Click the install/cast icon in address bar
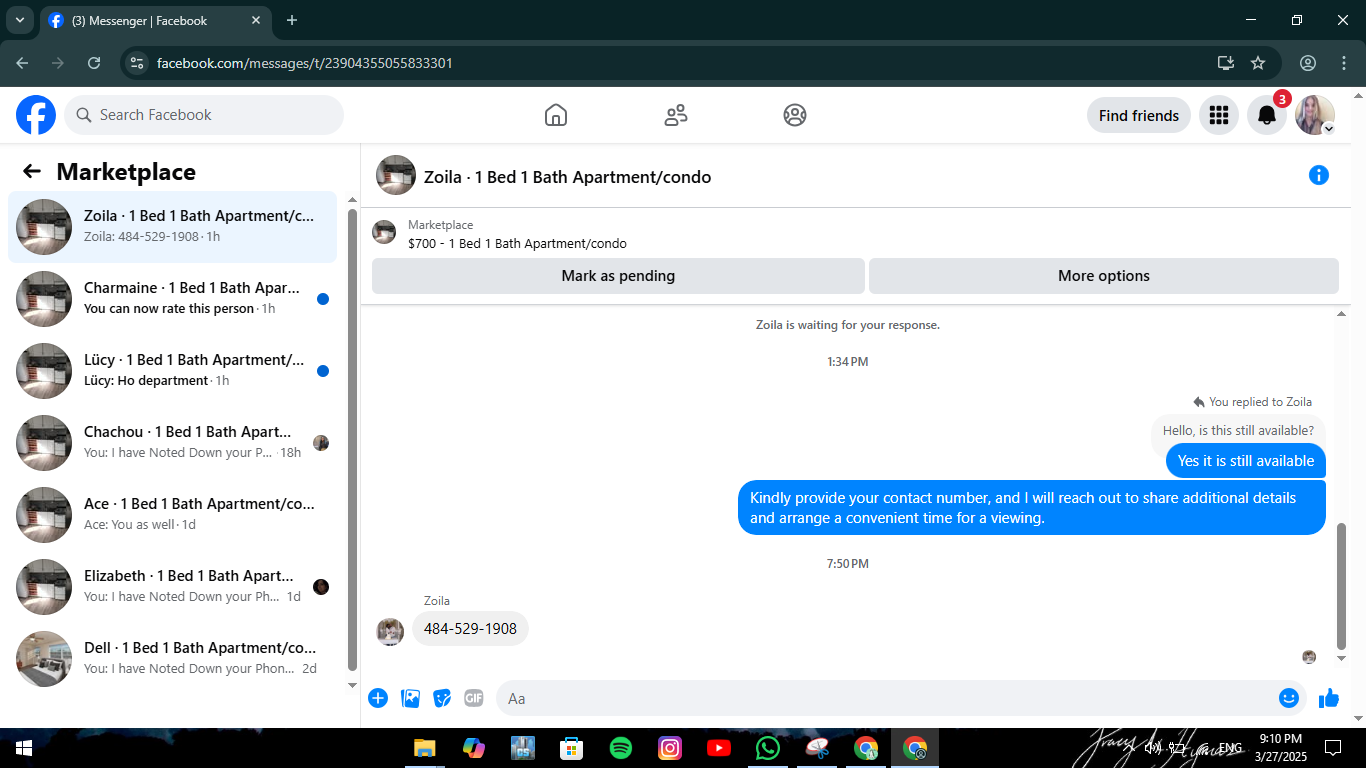The height and width of the screenshot is (768, 1366). (x=1226, y=63)
